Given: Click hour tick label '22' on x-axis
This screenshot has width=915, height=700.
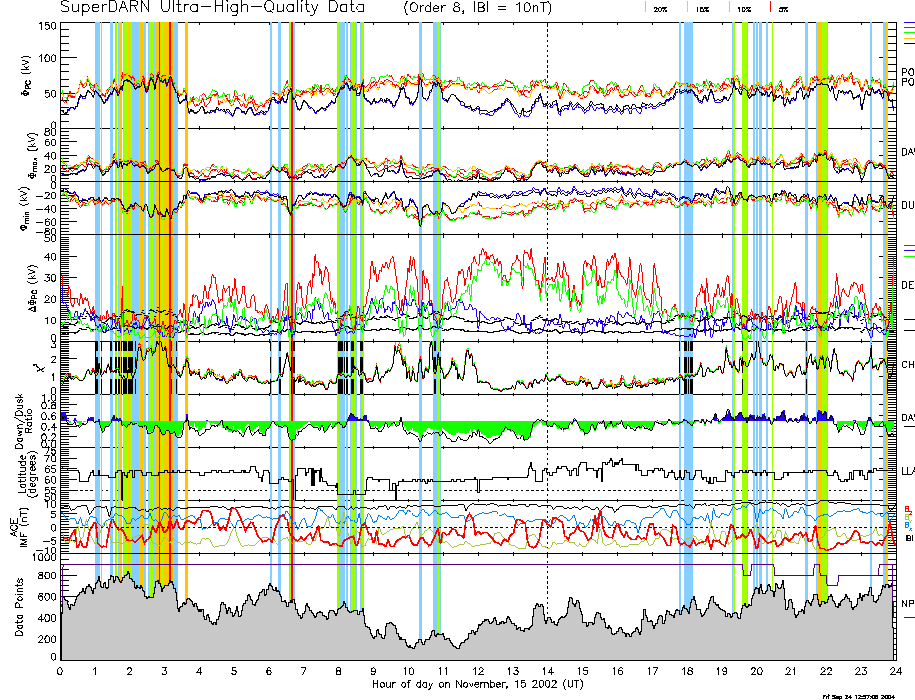Looking at the screenshot, I should (826, 671).
